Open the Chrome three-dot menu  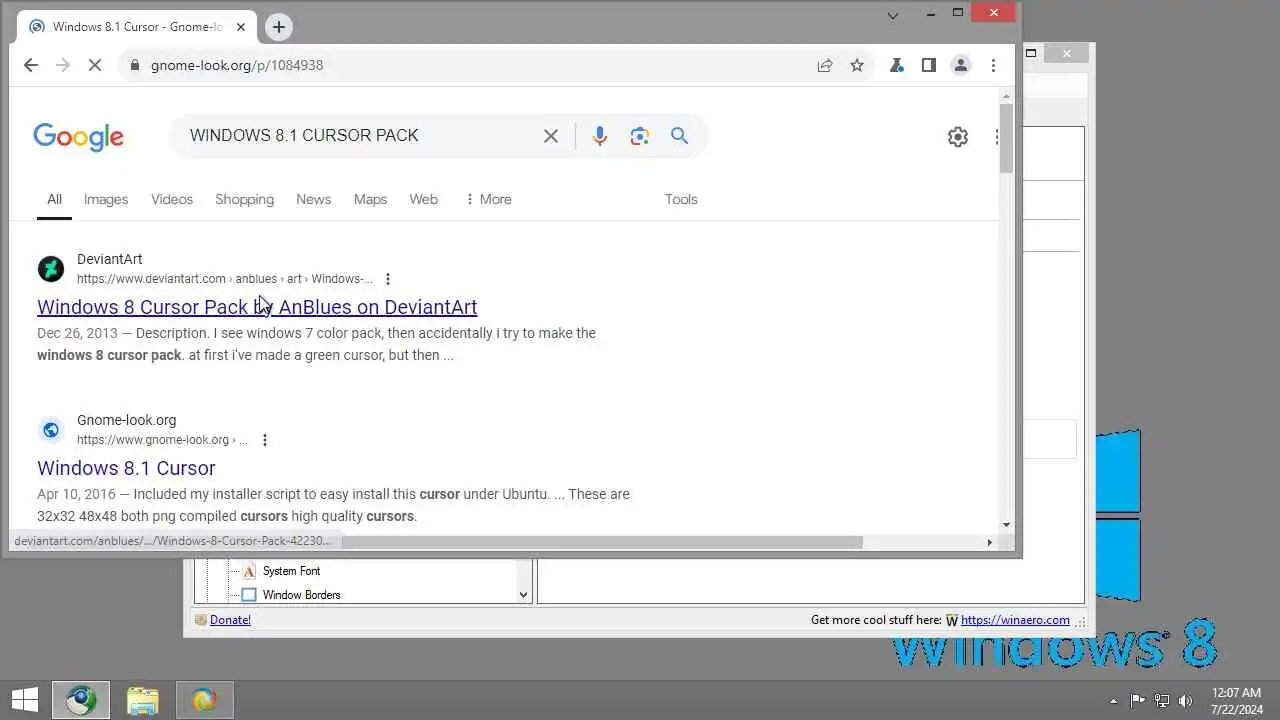(x=993, y=65)
